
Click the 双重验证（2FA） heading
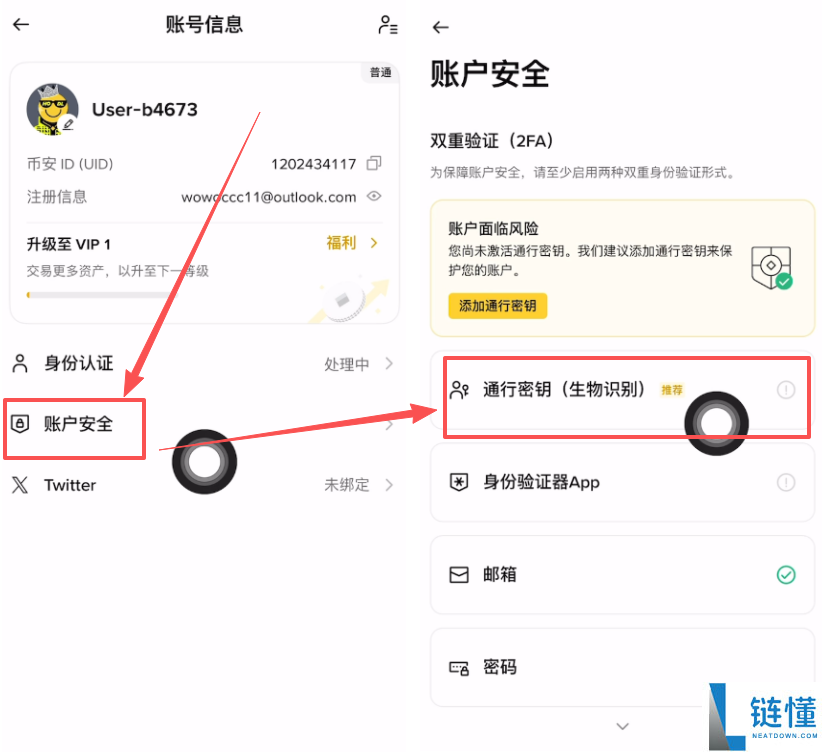(492, 141)
